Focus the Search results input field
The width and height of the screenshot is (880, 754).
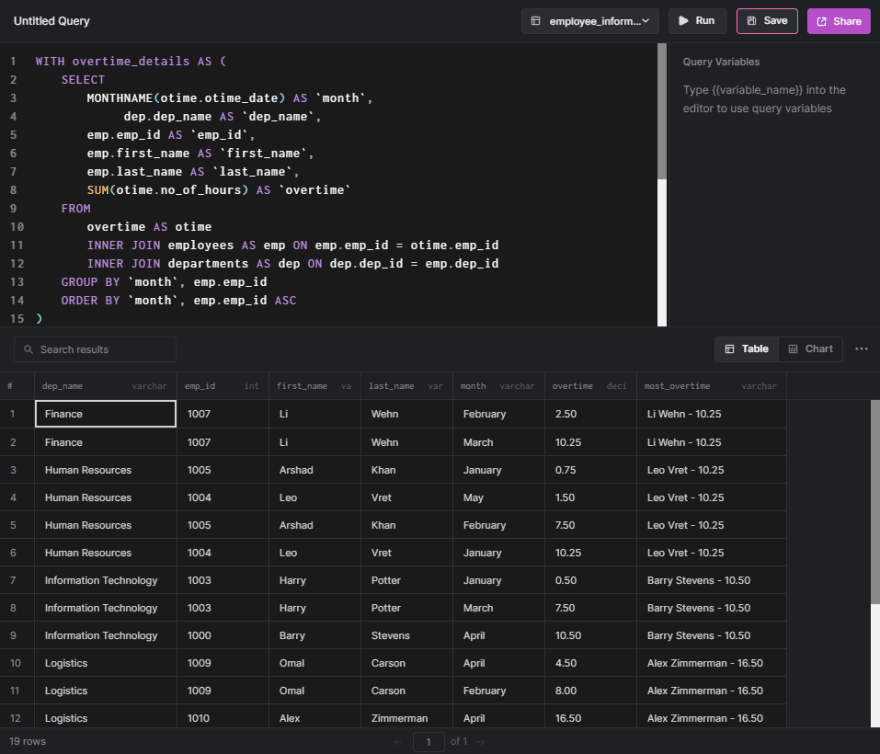(x=95, y=349)
